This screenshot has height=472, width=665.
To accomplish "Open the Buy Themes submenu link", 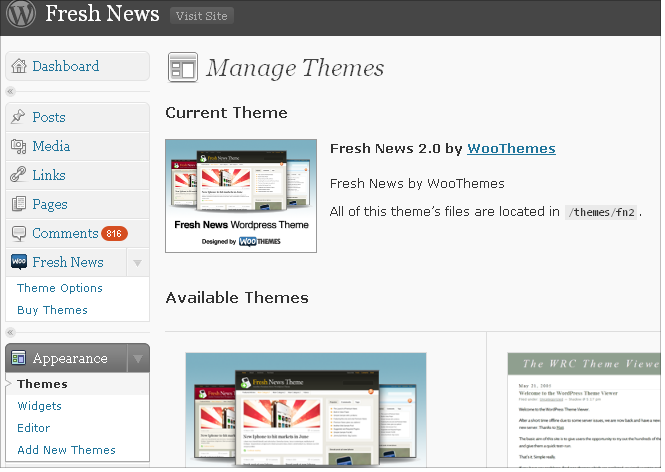I will coord(52,310).
